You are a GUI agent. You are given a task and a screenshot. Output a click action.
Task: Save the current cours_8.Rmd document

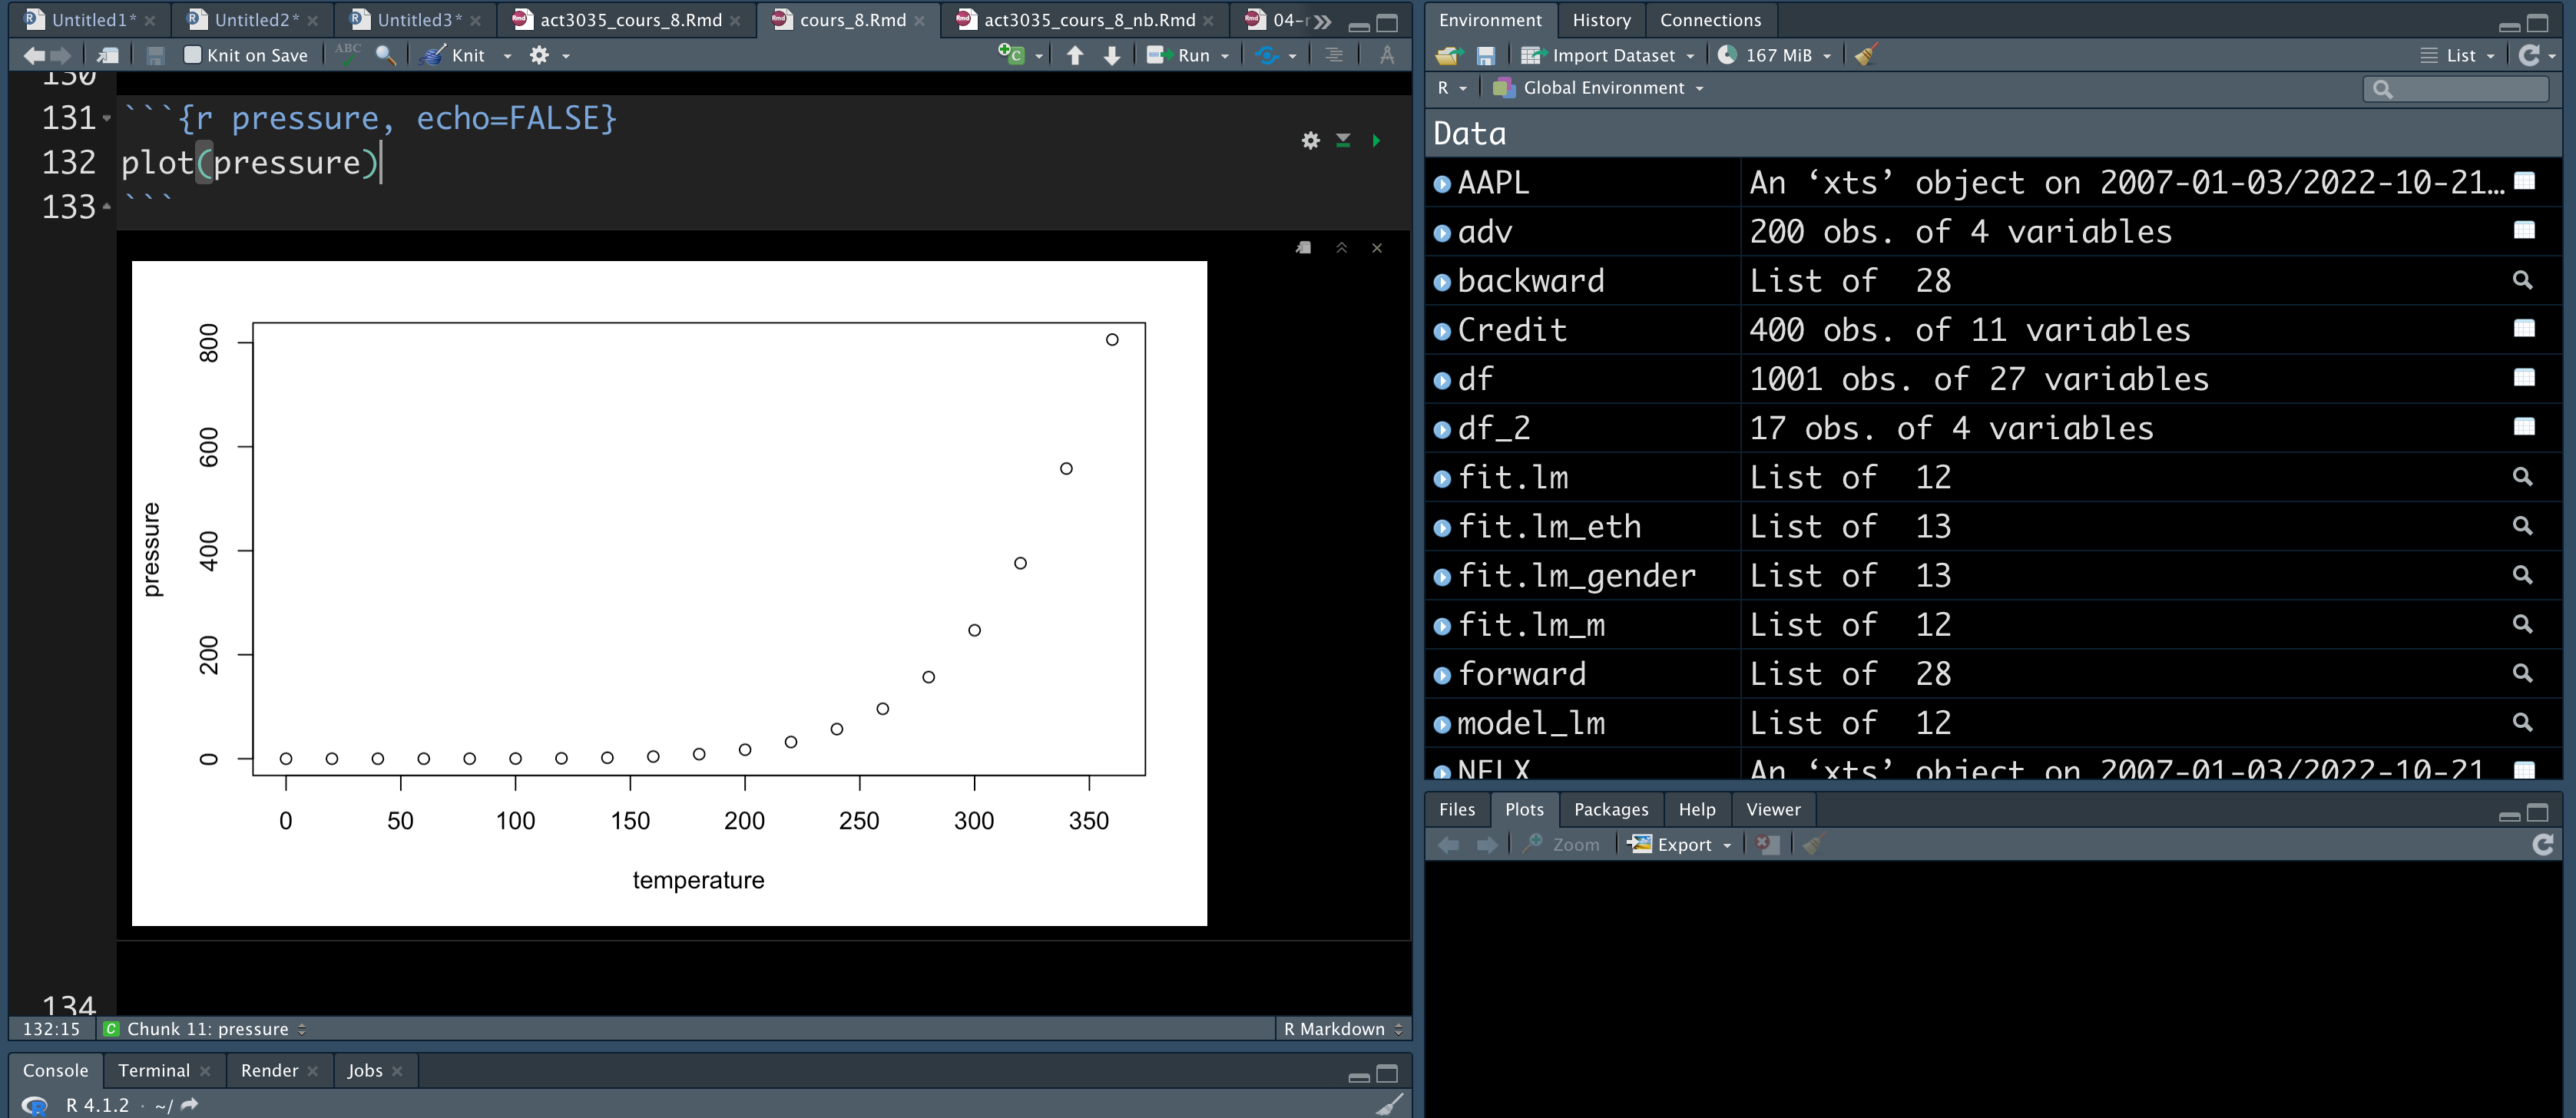(155, 56)
